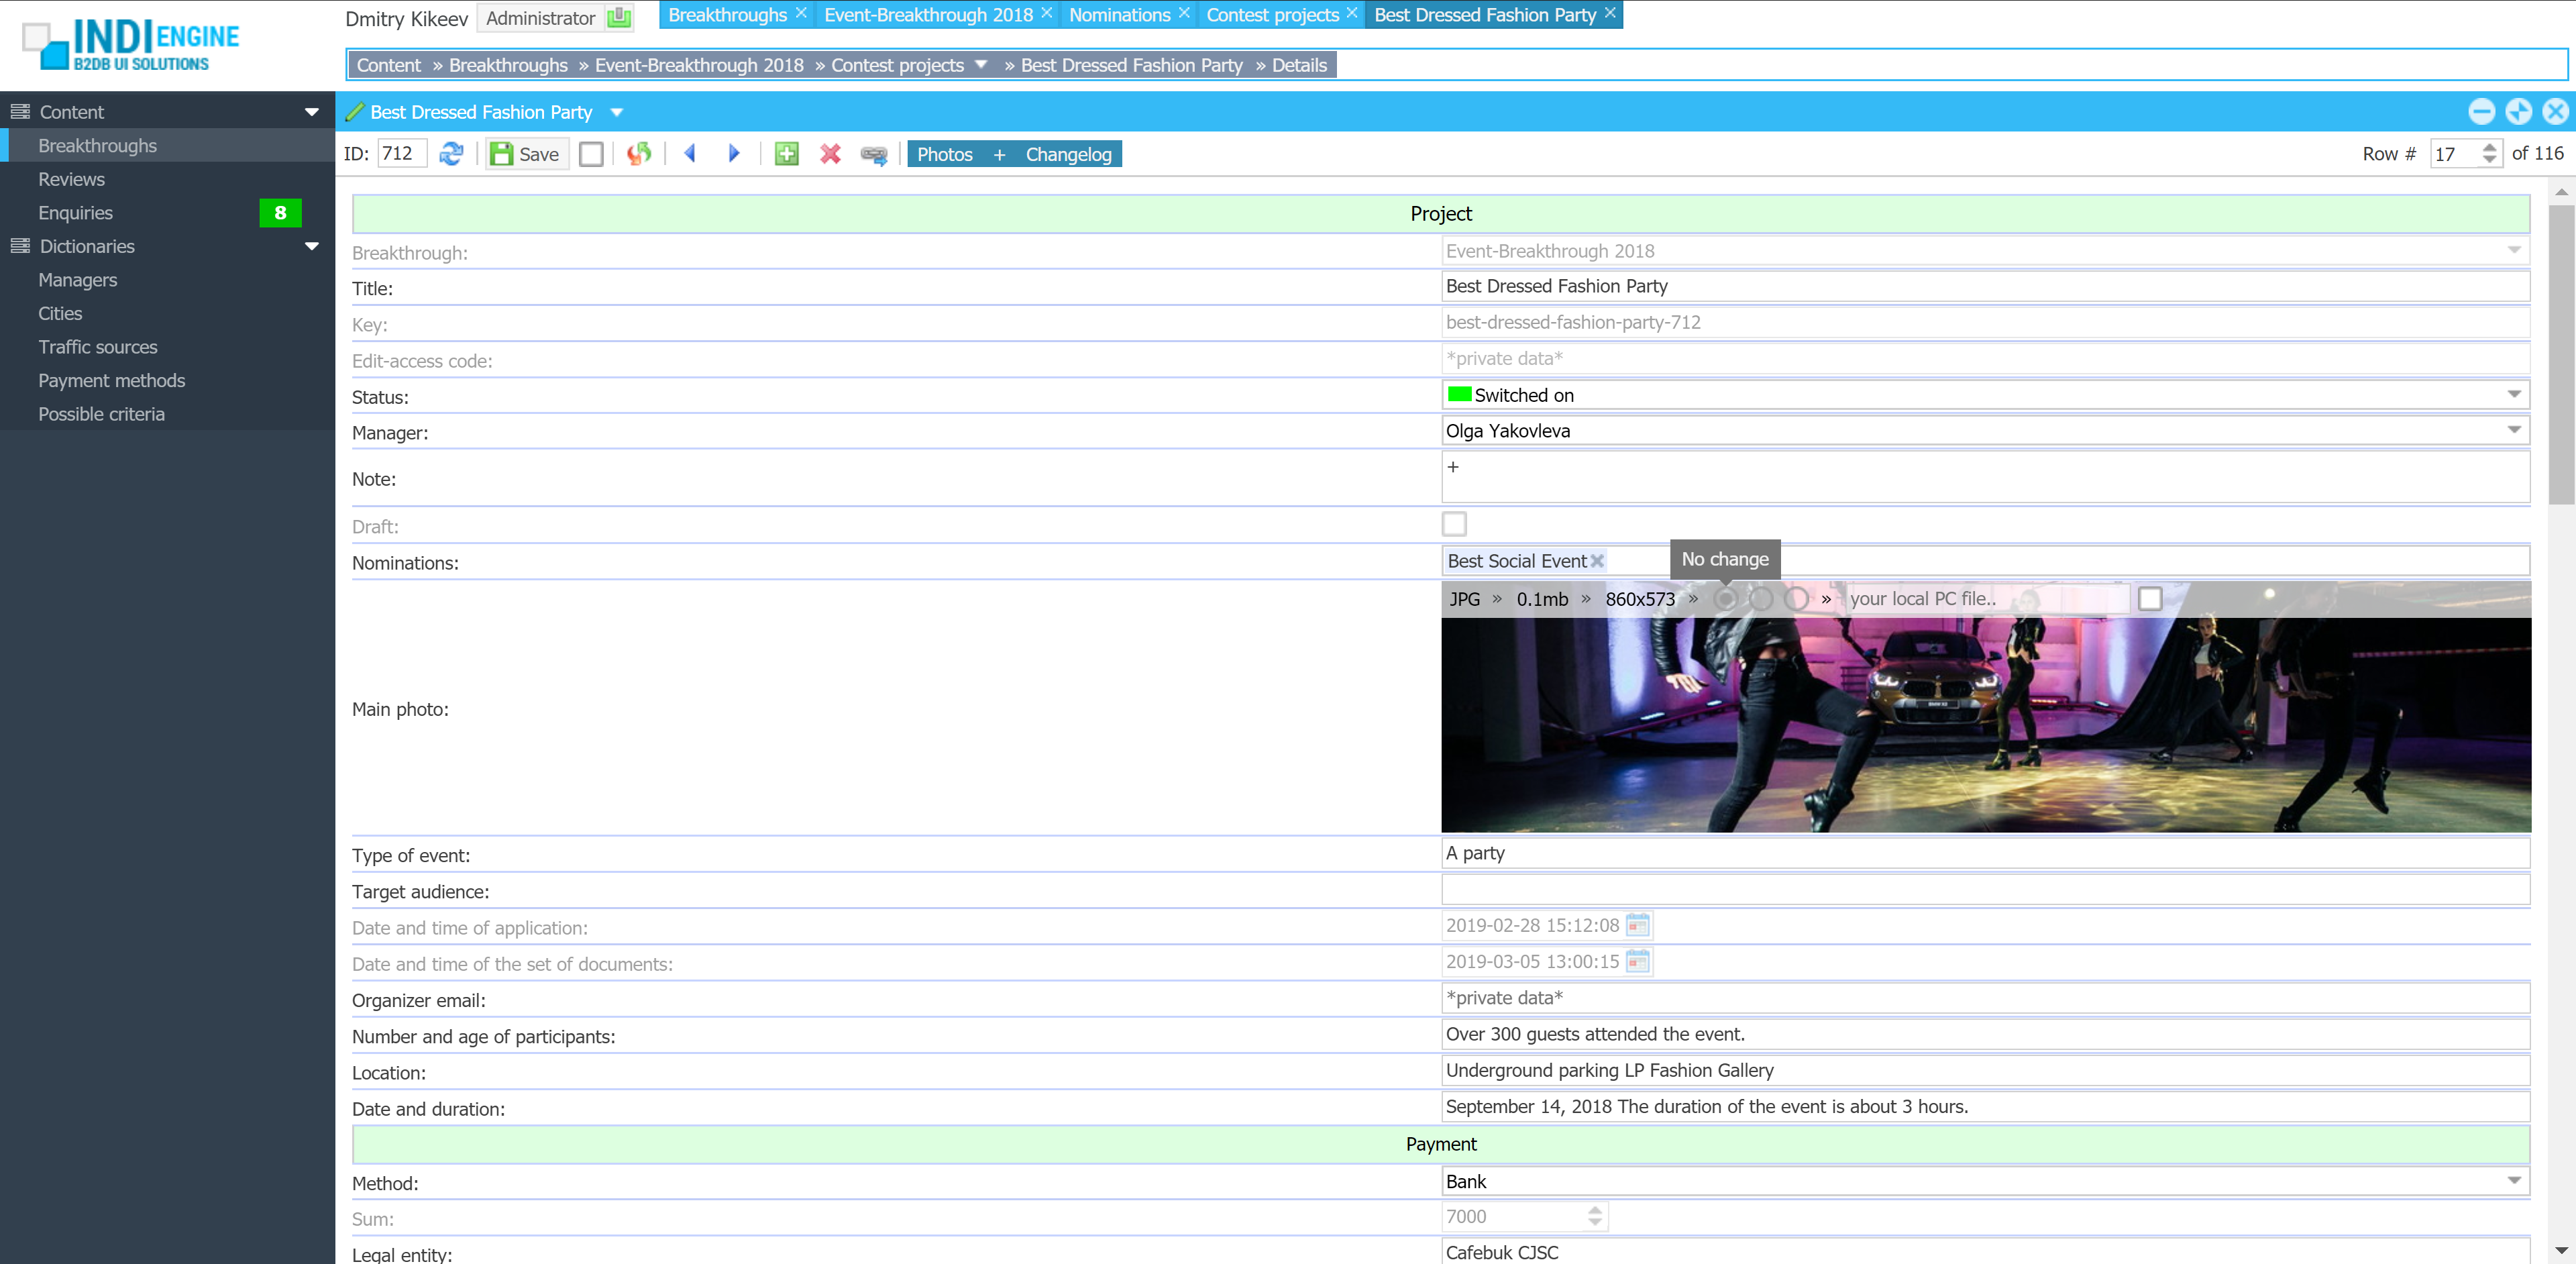Click the green plus create-new icon
Image resolution: width=2576 pixels, height=1264 pixels.
coord(787,154)
